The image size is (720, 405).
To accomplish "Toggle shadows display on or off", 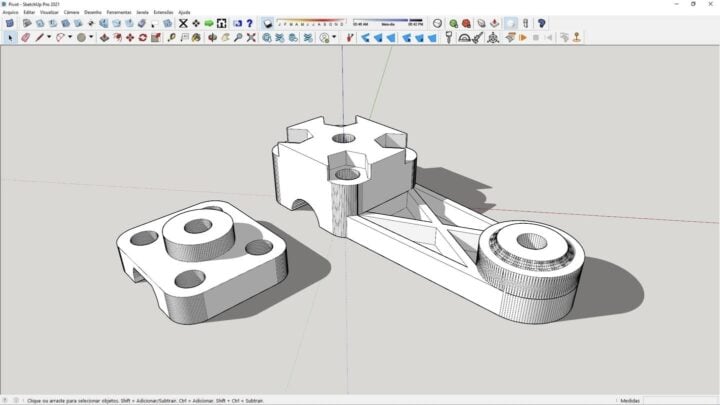I will coord(268,23).
